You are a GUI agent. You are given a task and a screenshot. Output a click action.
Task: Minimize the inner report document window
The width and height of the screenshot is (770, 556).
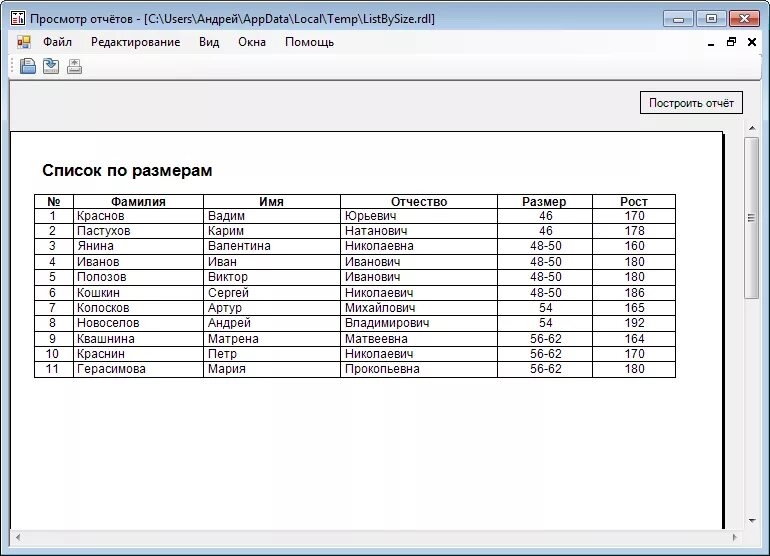(x=711, y=43)
